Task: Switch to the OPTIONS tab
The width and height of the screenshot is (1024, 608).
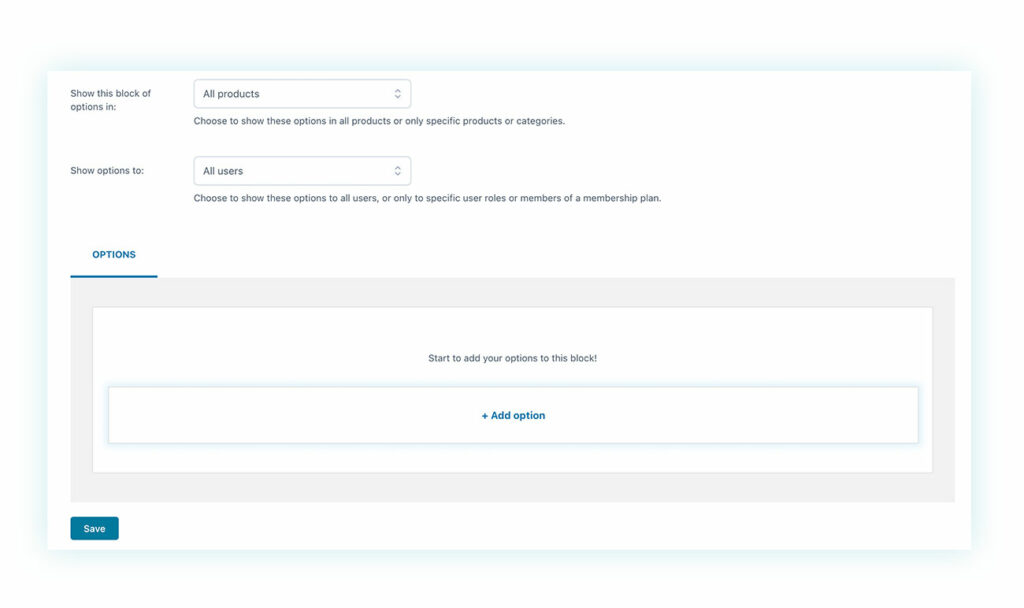Action: coord(114,255)
